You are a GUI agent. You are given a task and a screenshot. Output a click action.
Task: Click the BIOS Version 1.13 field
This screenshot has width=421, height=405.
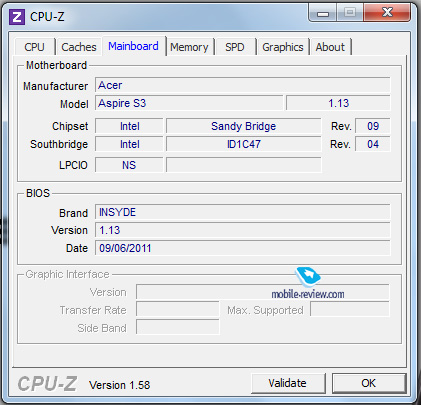[x=242, y=230]
